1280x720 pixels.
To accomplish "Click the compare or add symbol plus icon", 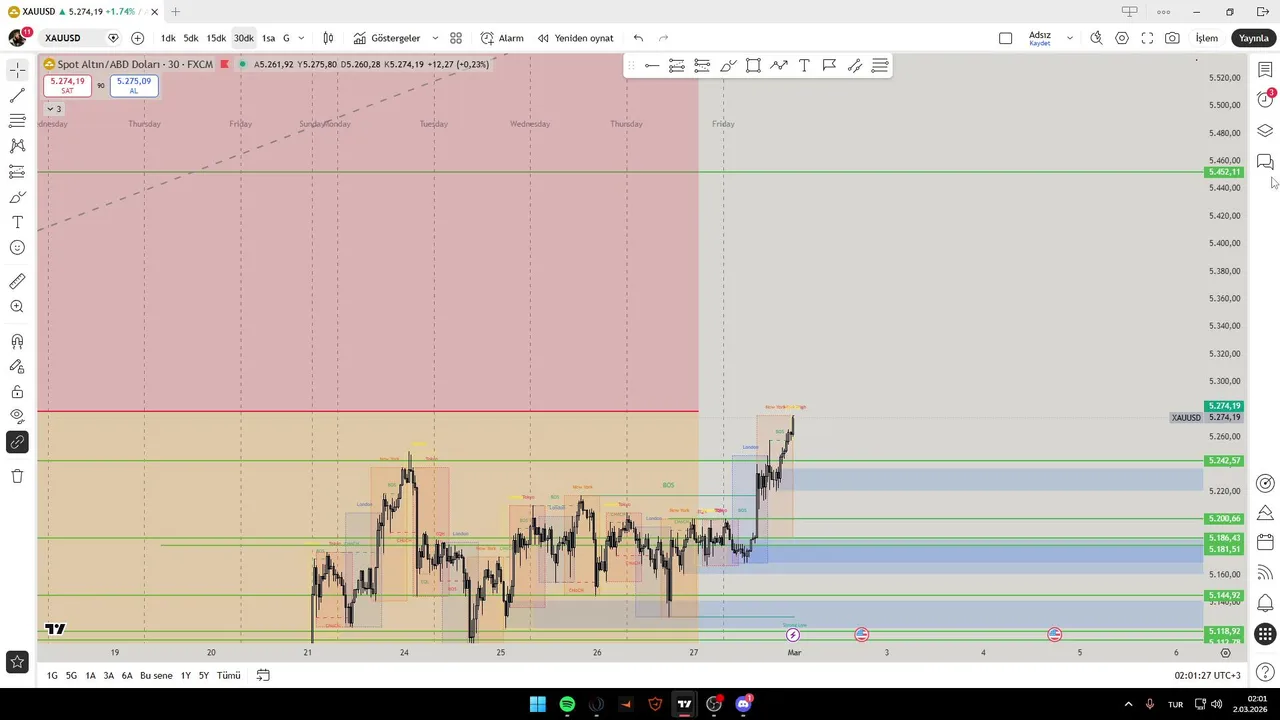I will click(x=137, y=38).
